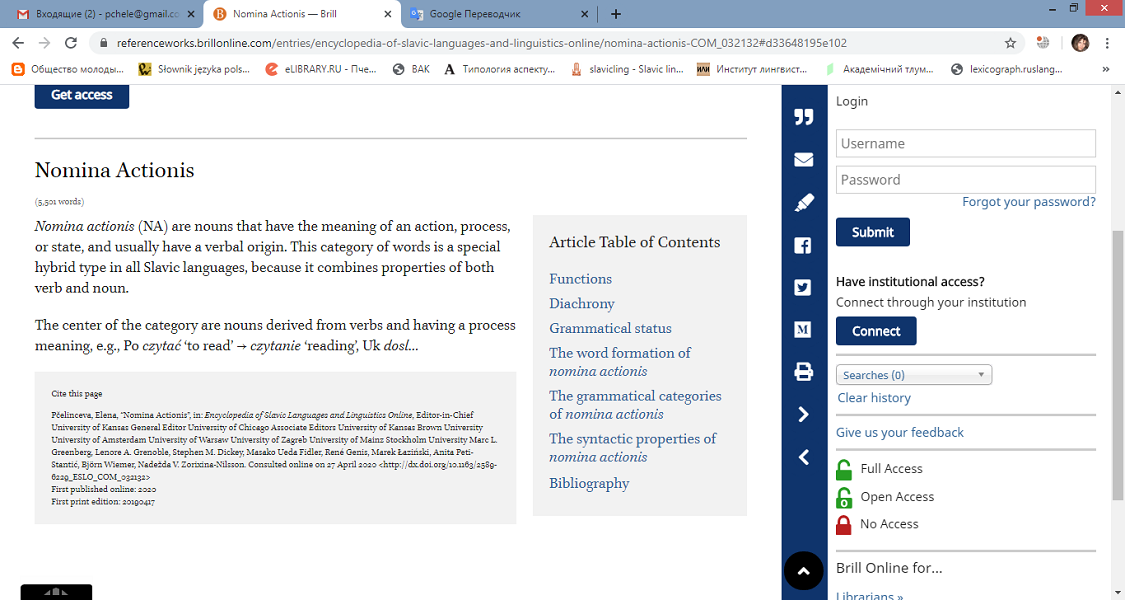
Task: Open the Searches (0) dropdown
Action: pyautogui.click(x=913, y=375)
